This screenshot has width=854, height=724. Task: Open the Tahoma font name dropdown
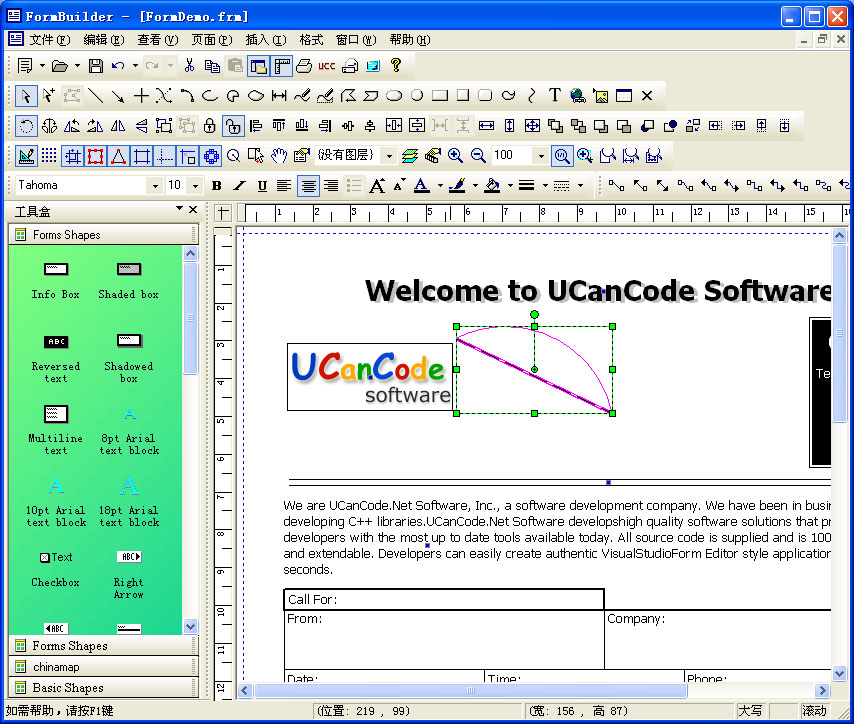pos(154,186)
